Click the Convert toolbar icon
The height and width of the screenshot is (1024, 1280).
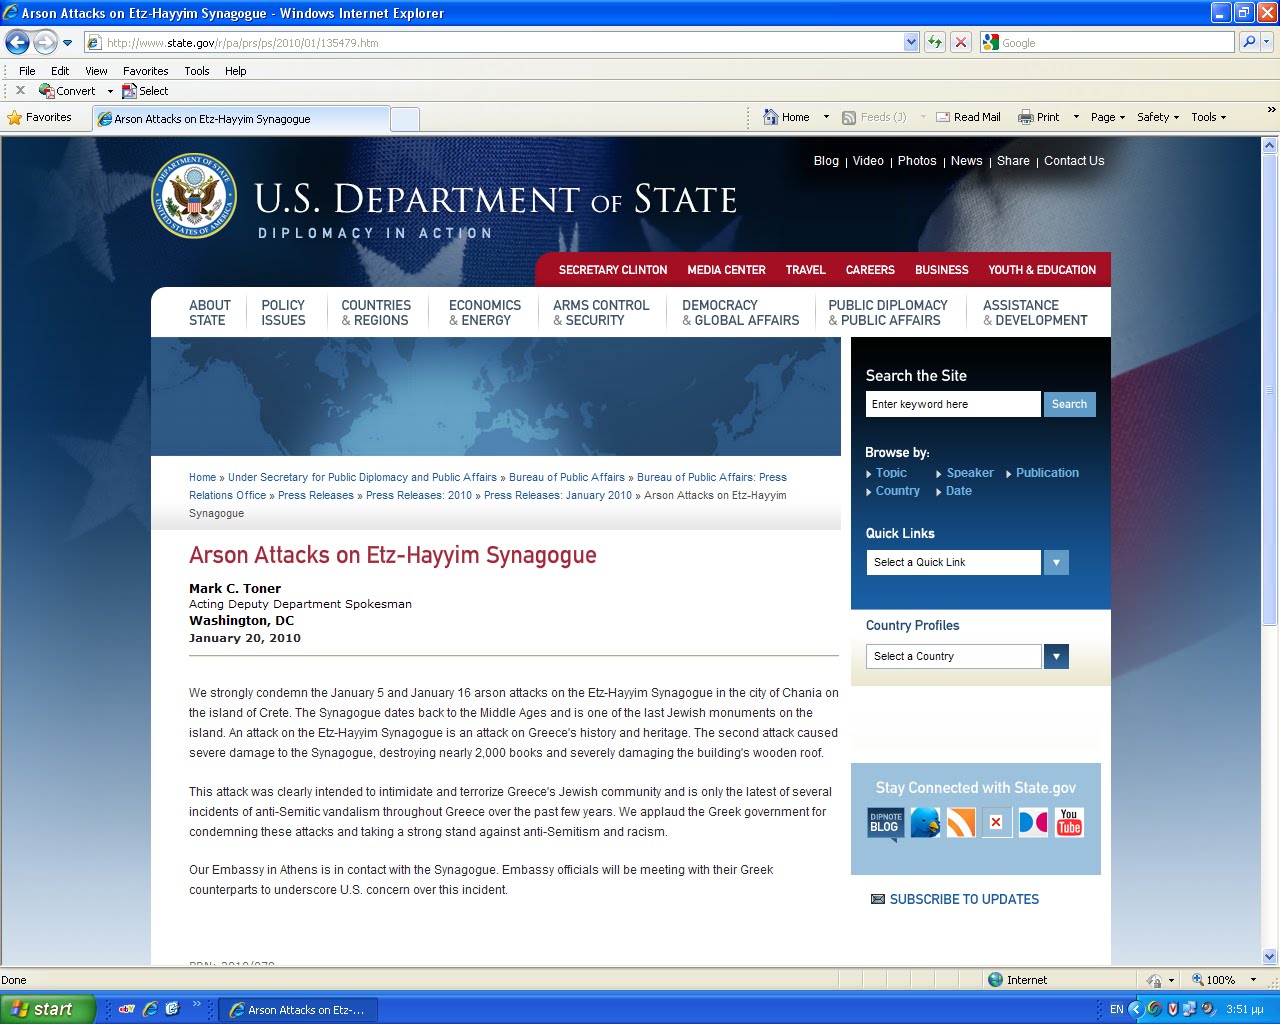tap(46, 90)
